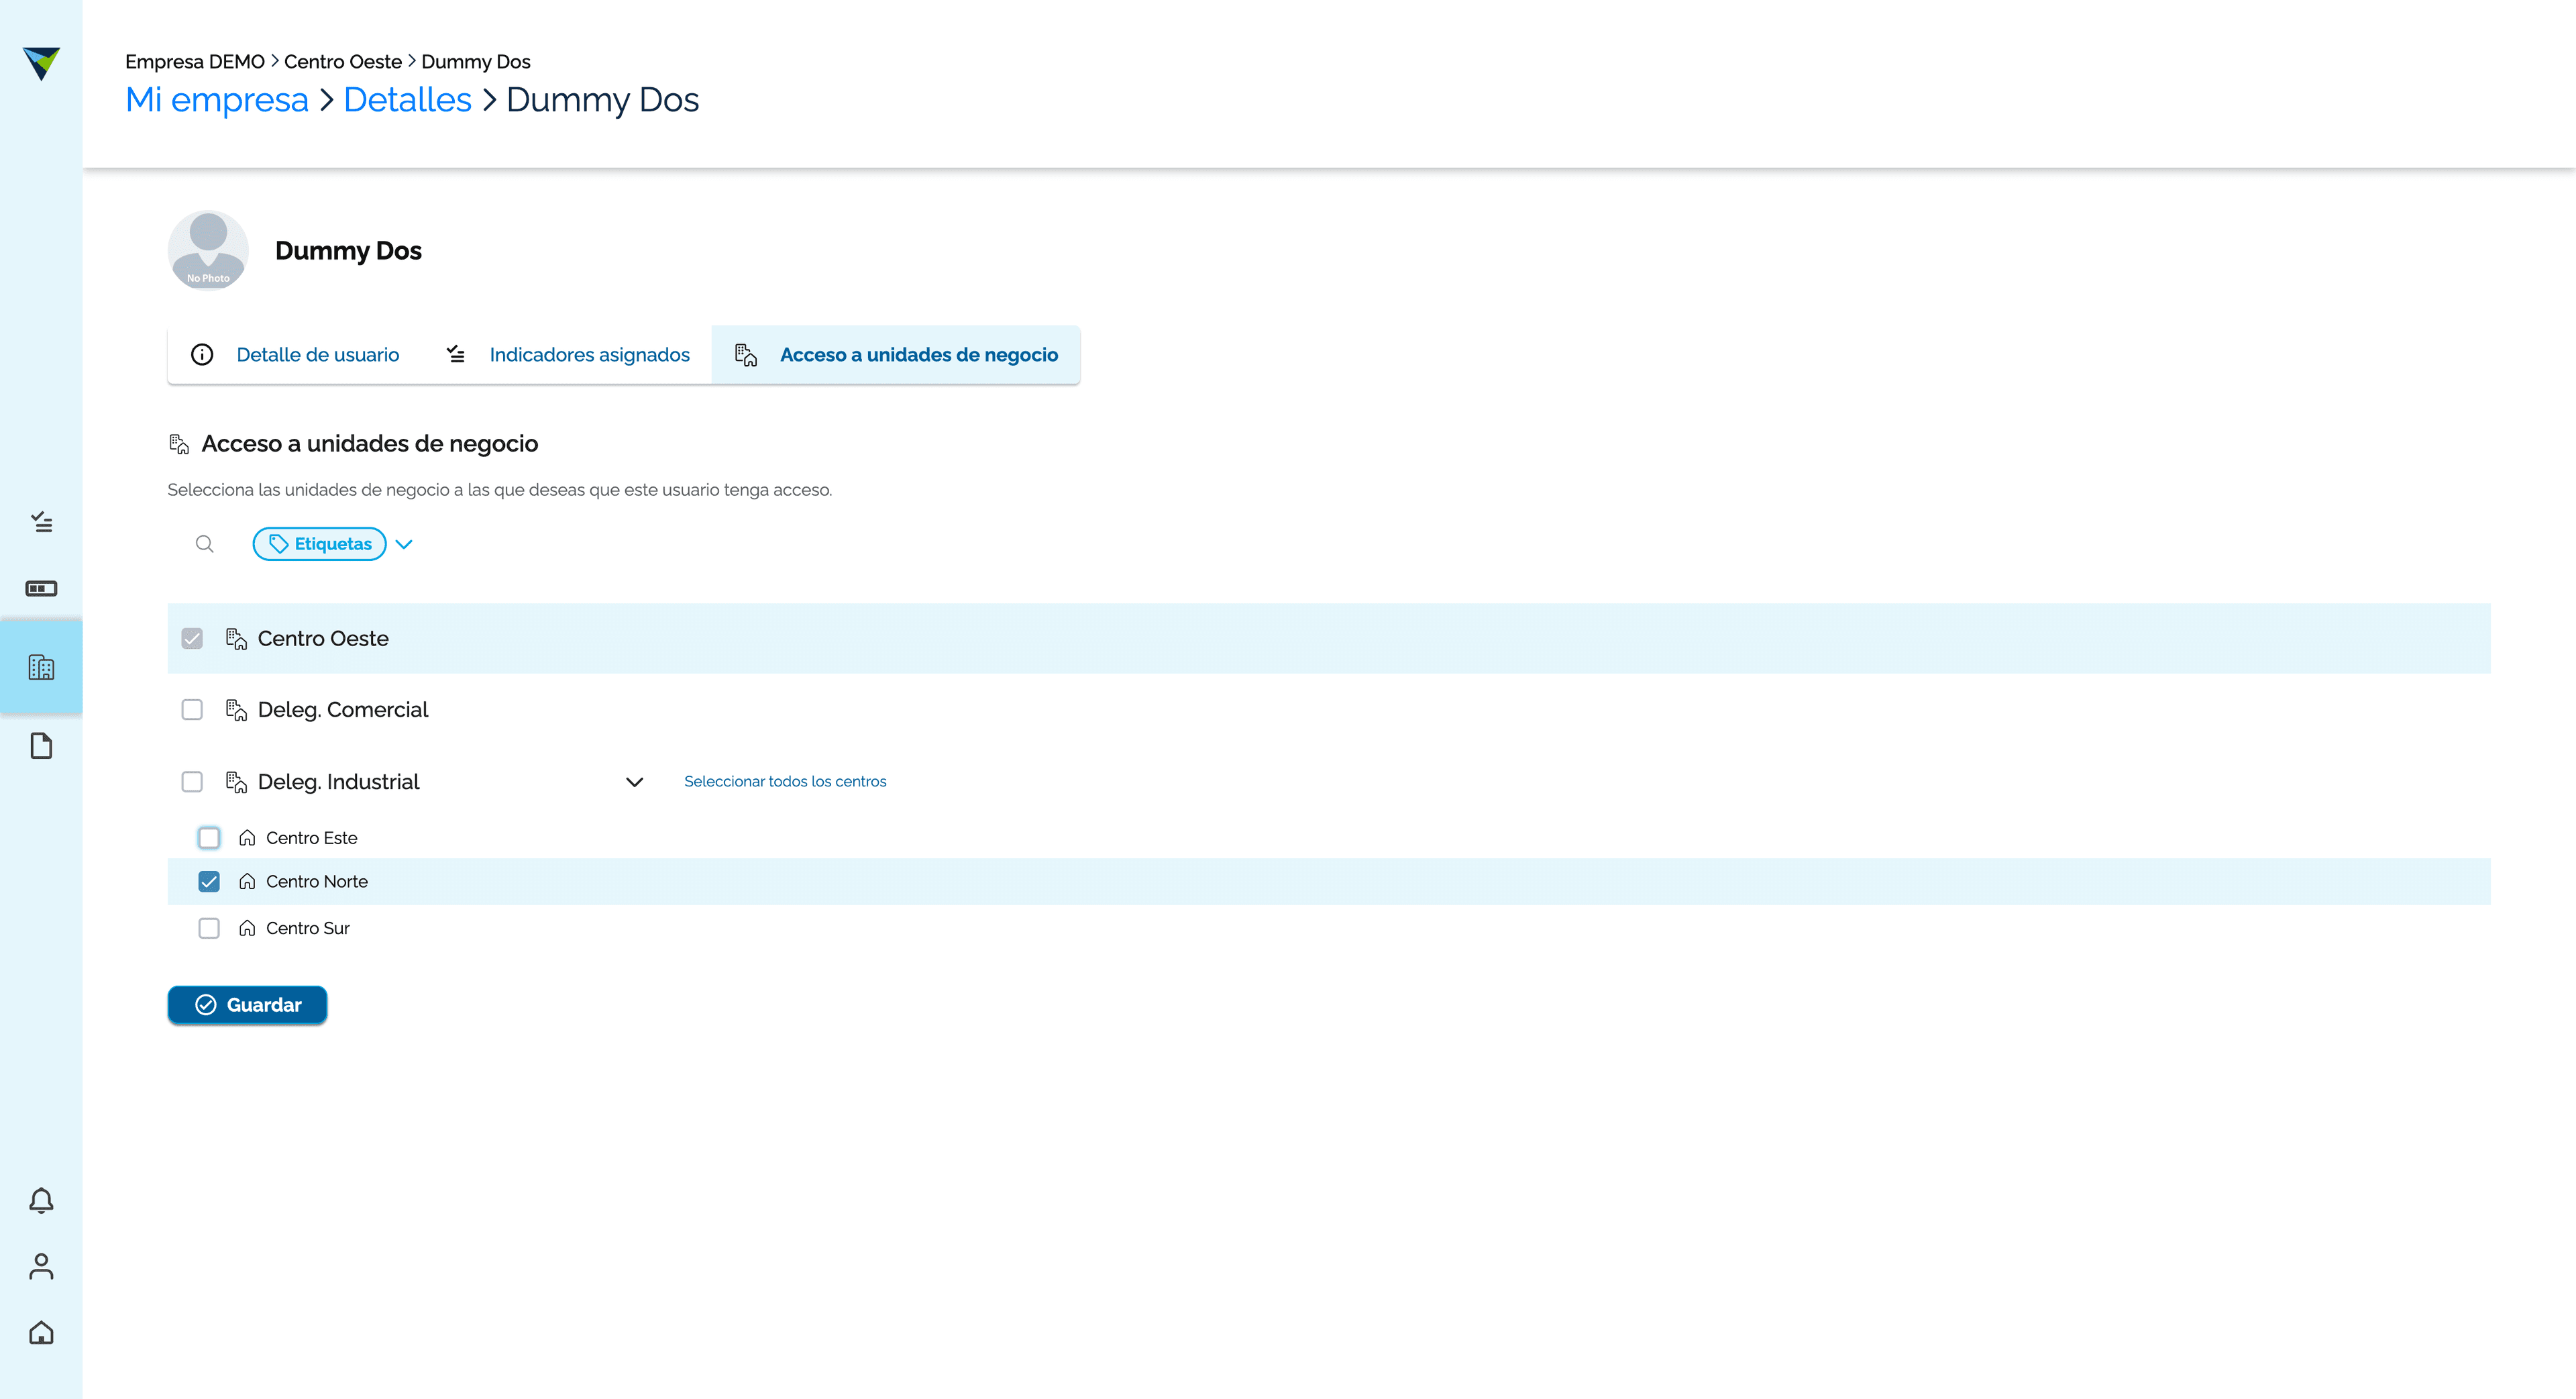The image size is (2576, 1399).
Task: Click the checklist icon of Indicadores asignados
Action: (456, 354)
